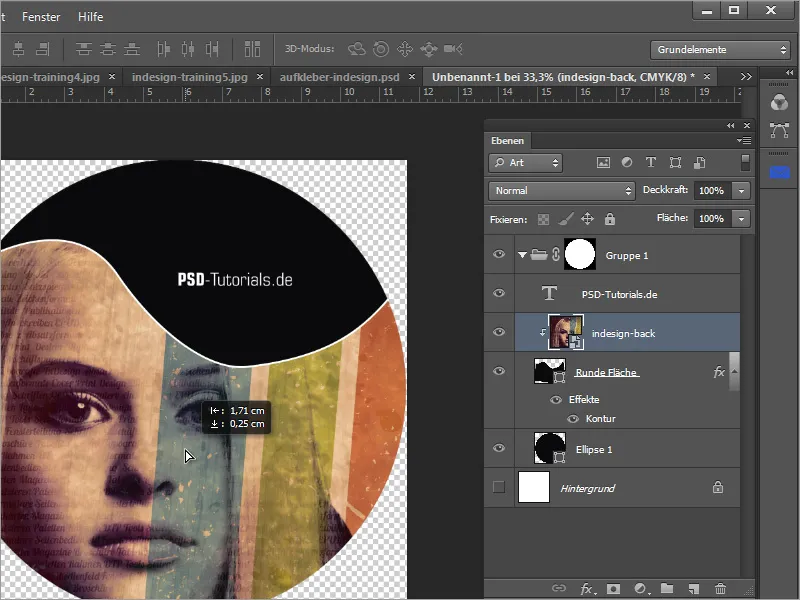Open the Deckkraft slider dropdown arrow
The width and height of the screenshot is (800, 600).
pyautogui.click(x=741, y=191)
